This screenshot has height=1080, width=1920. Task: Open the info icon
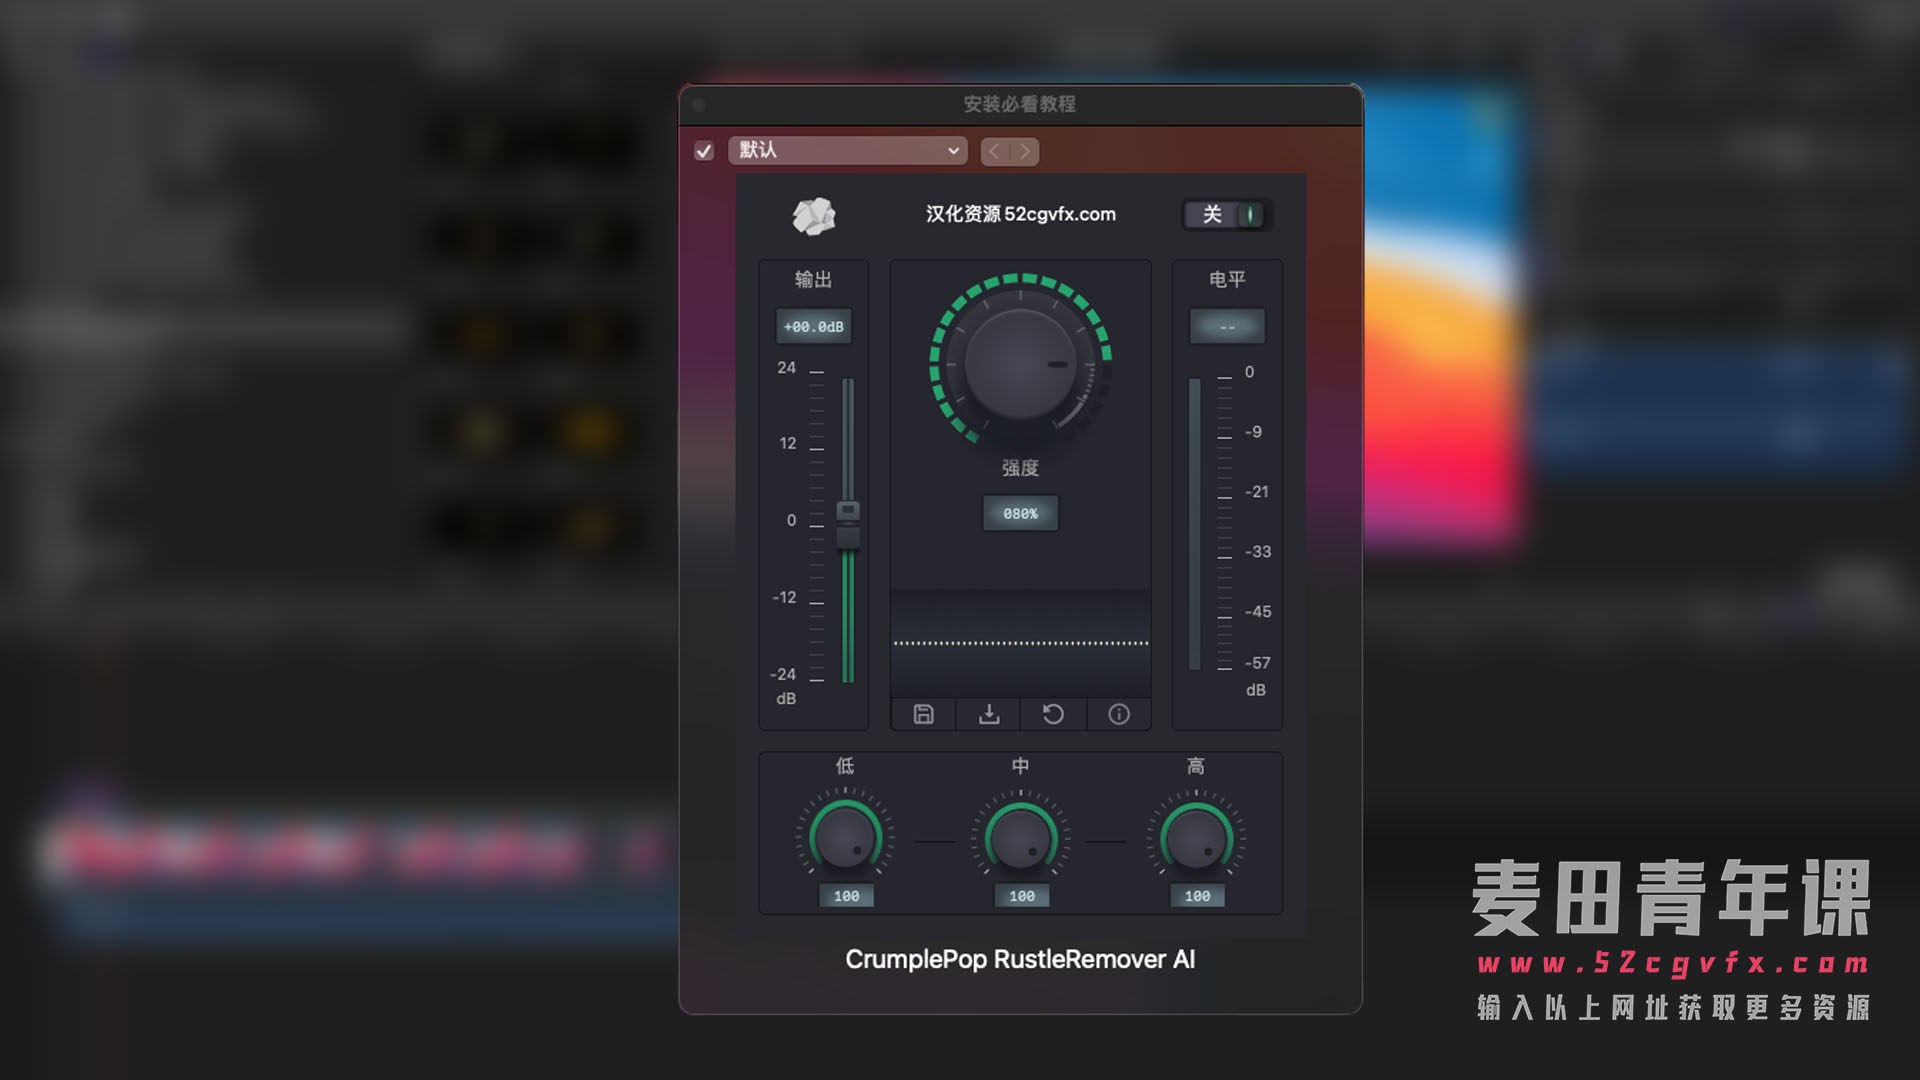pos(1119,714)
